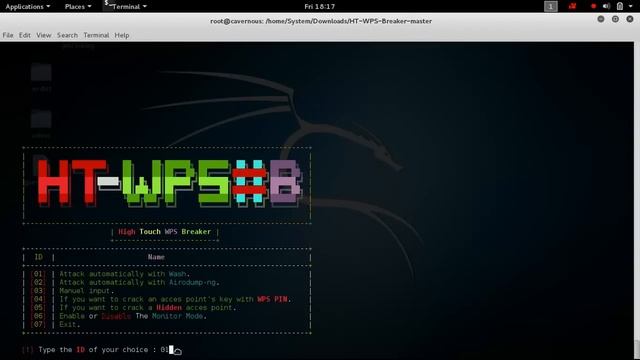This screenshot has width=640, height=360.
Task: Click the 'WPS PIN' red text
Action: click(x=272, y=299)
